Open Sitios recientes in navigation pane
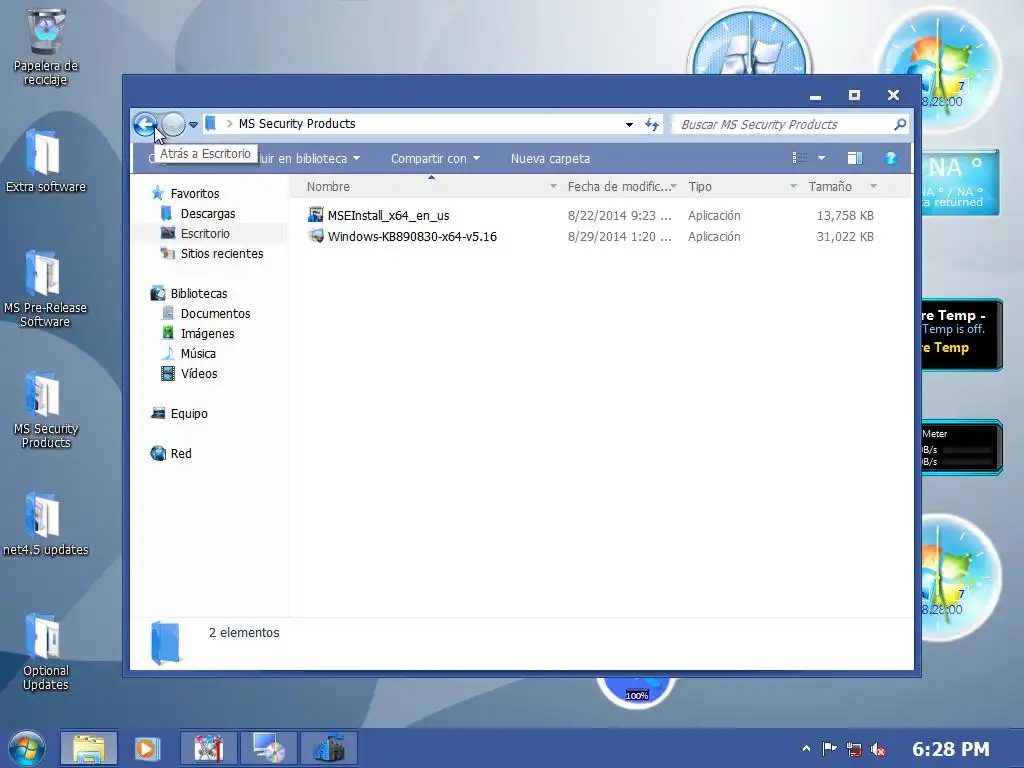Screen dimensions: 1024x768 click(222, 253)
